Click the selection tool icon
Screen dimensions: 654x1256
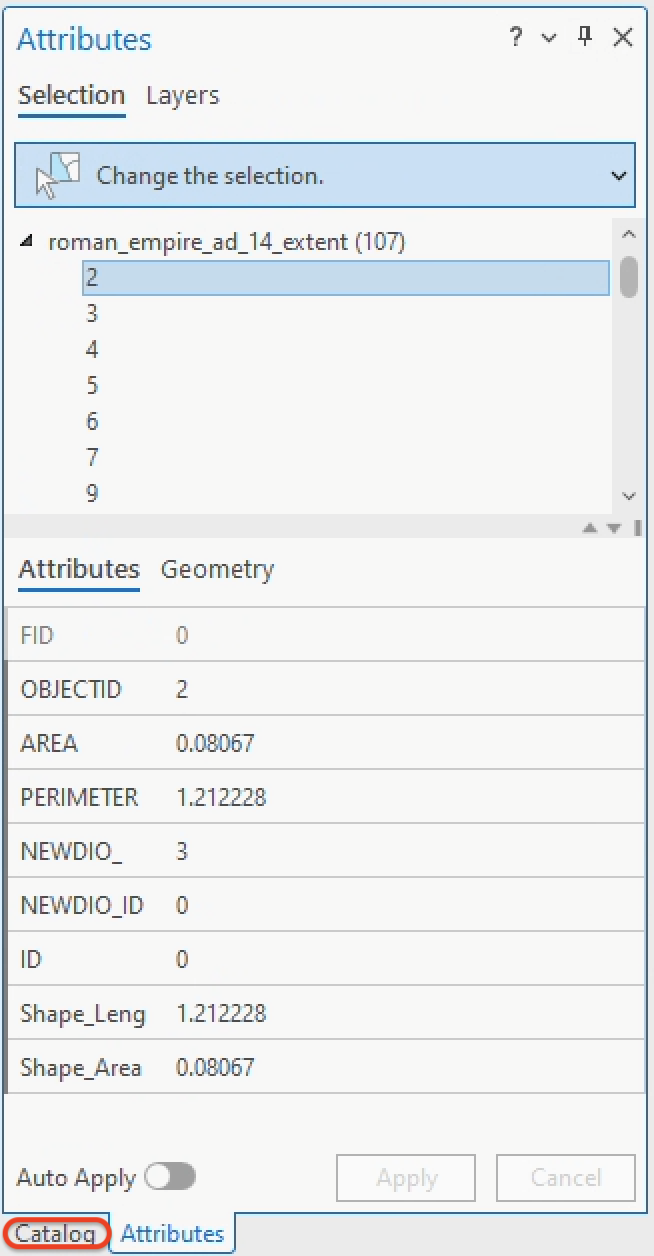(x=57, y=176)
